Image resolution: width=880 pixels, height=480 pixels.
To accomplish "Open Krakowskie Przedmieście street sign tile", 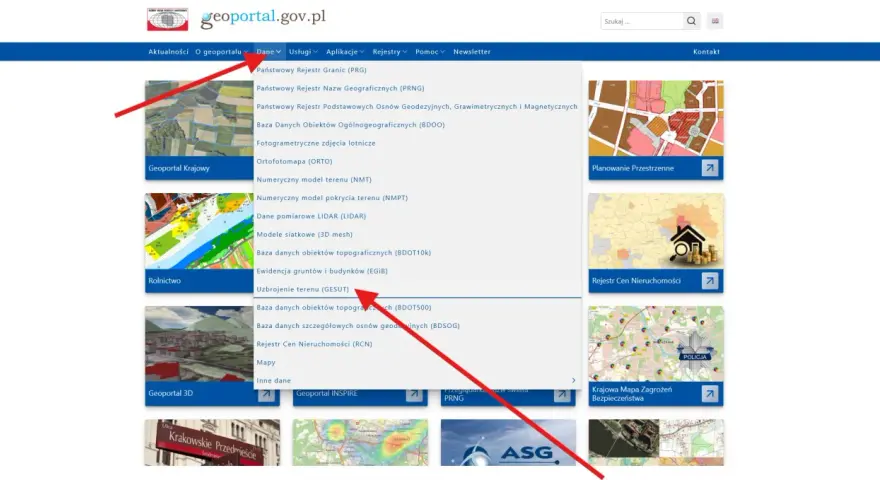I will (x=212, y=442).
